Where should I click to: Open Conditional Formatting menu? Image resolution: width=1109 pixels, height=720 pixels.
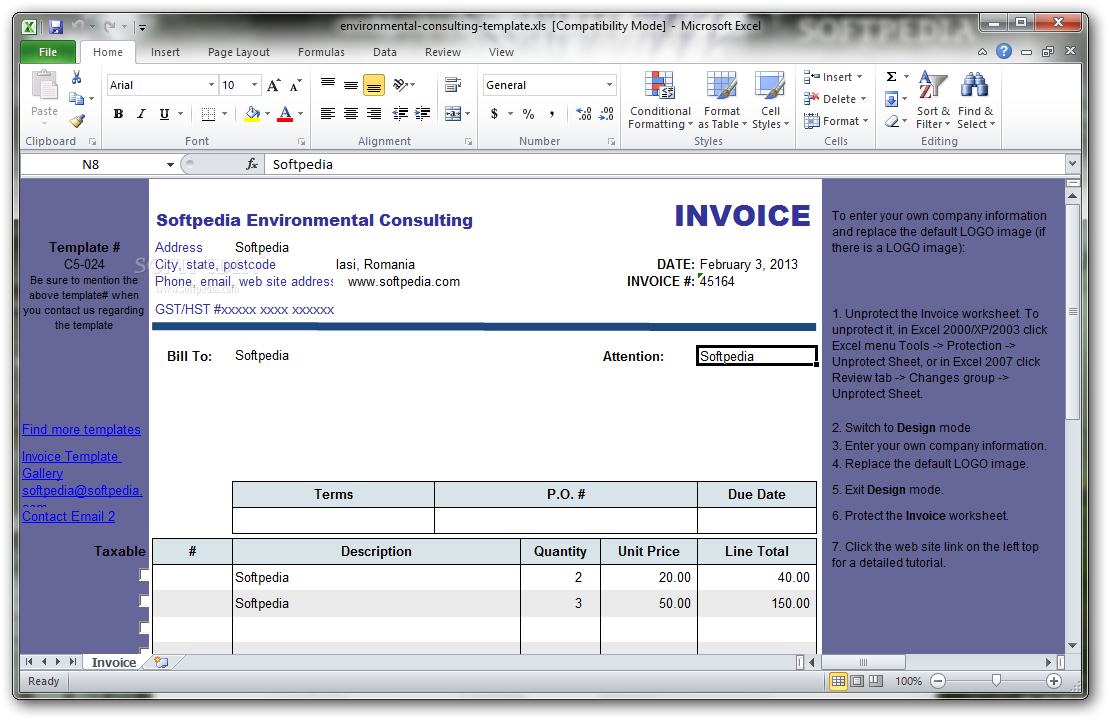[x=660, y=100]
